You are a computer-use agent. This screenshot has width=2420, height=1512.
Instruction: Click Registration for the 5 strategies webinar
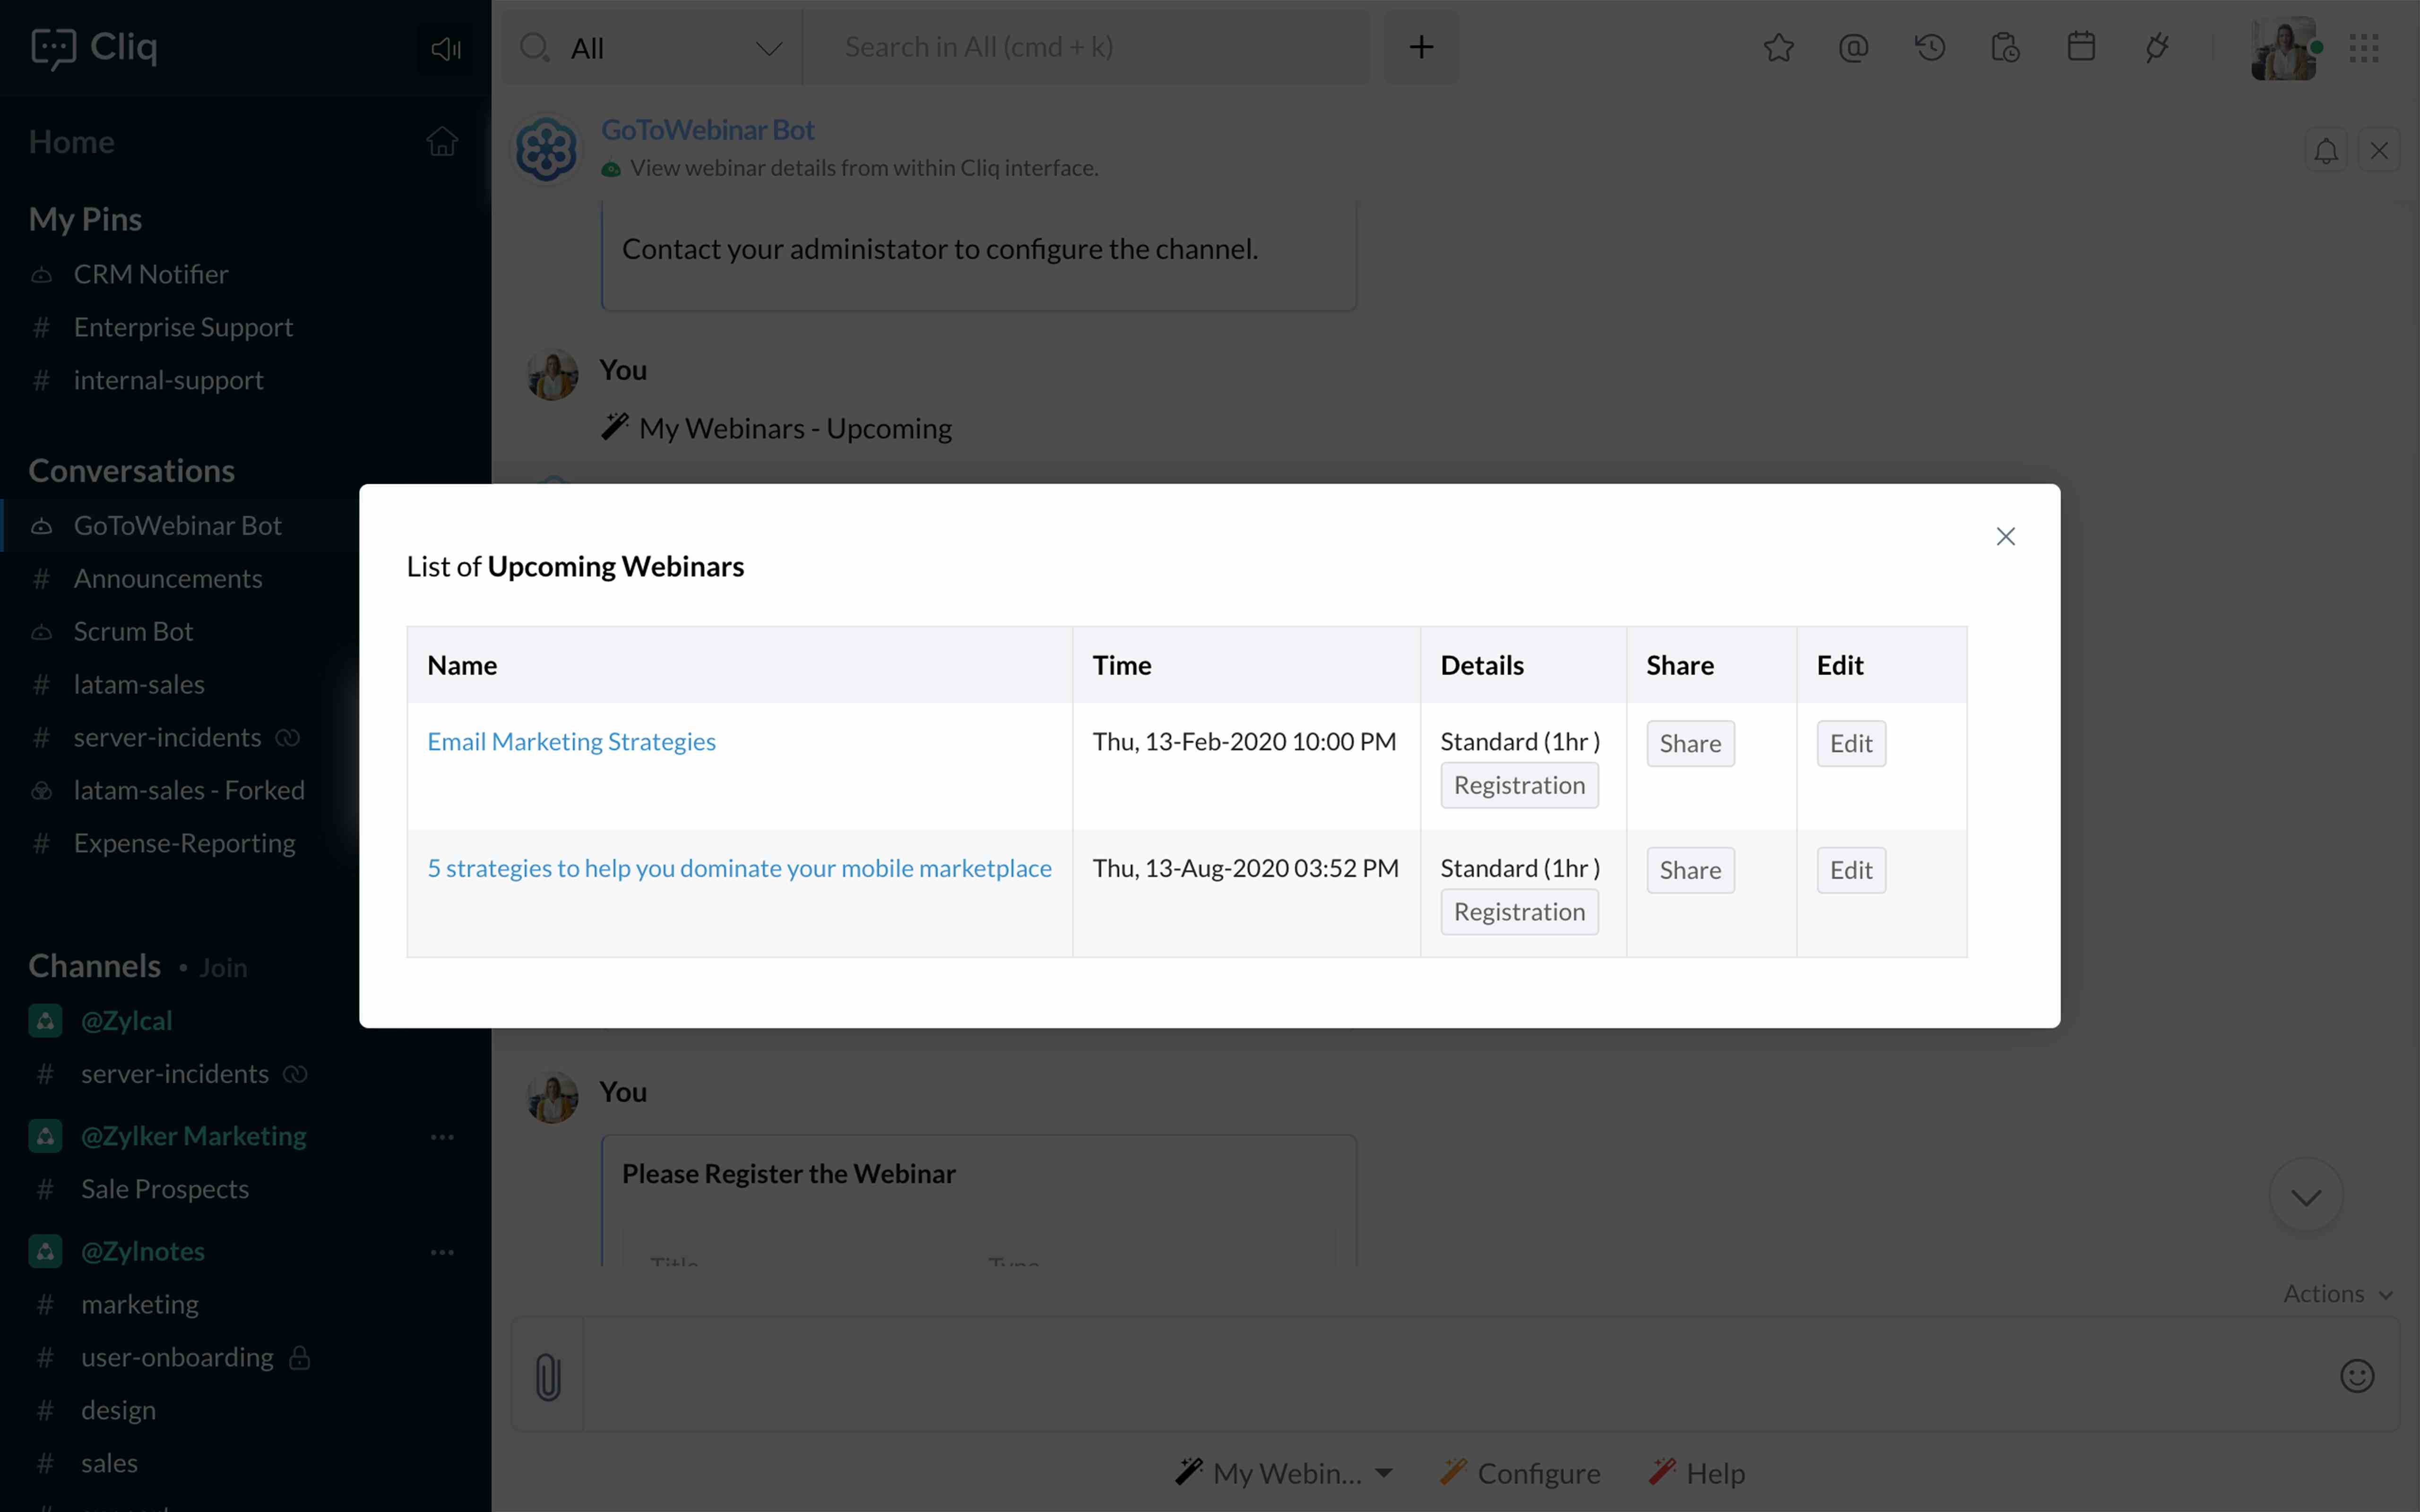pos(1519,912)
